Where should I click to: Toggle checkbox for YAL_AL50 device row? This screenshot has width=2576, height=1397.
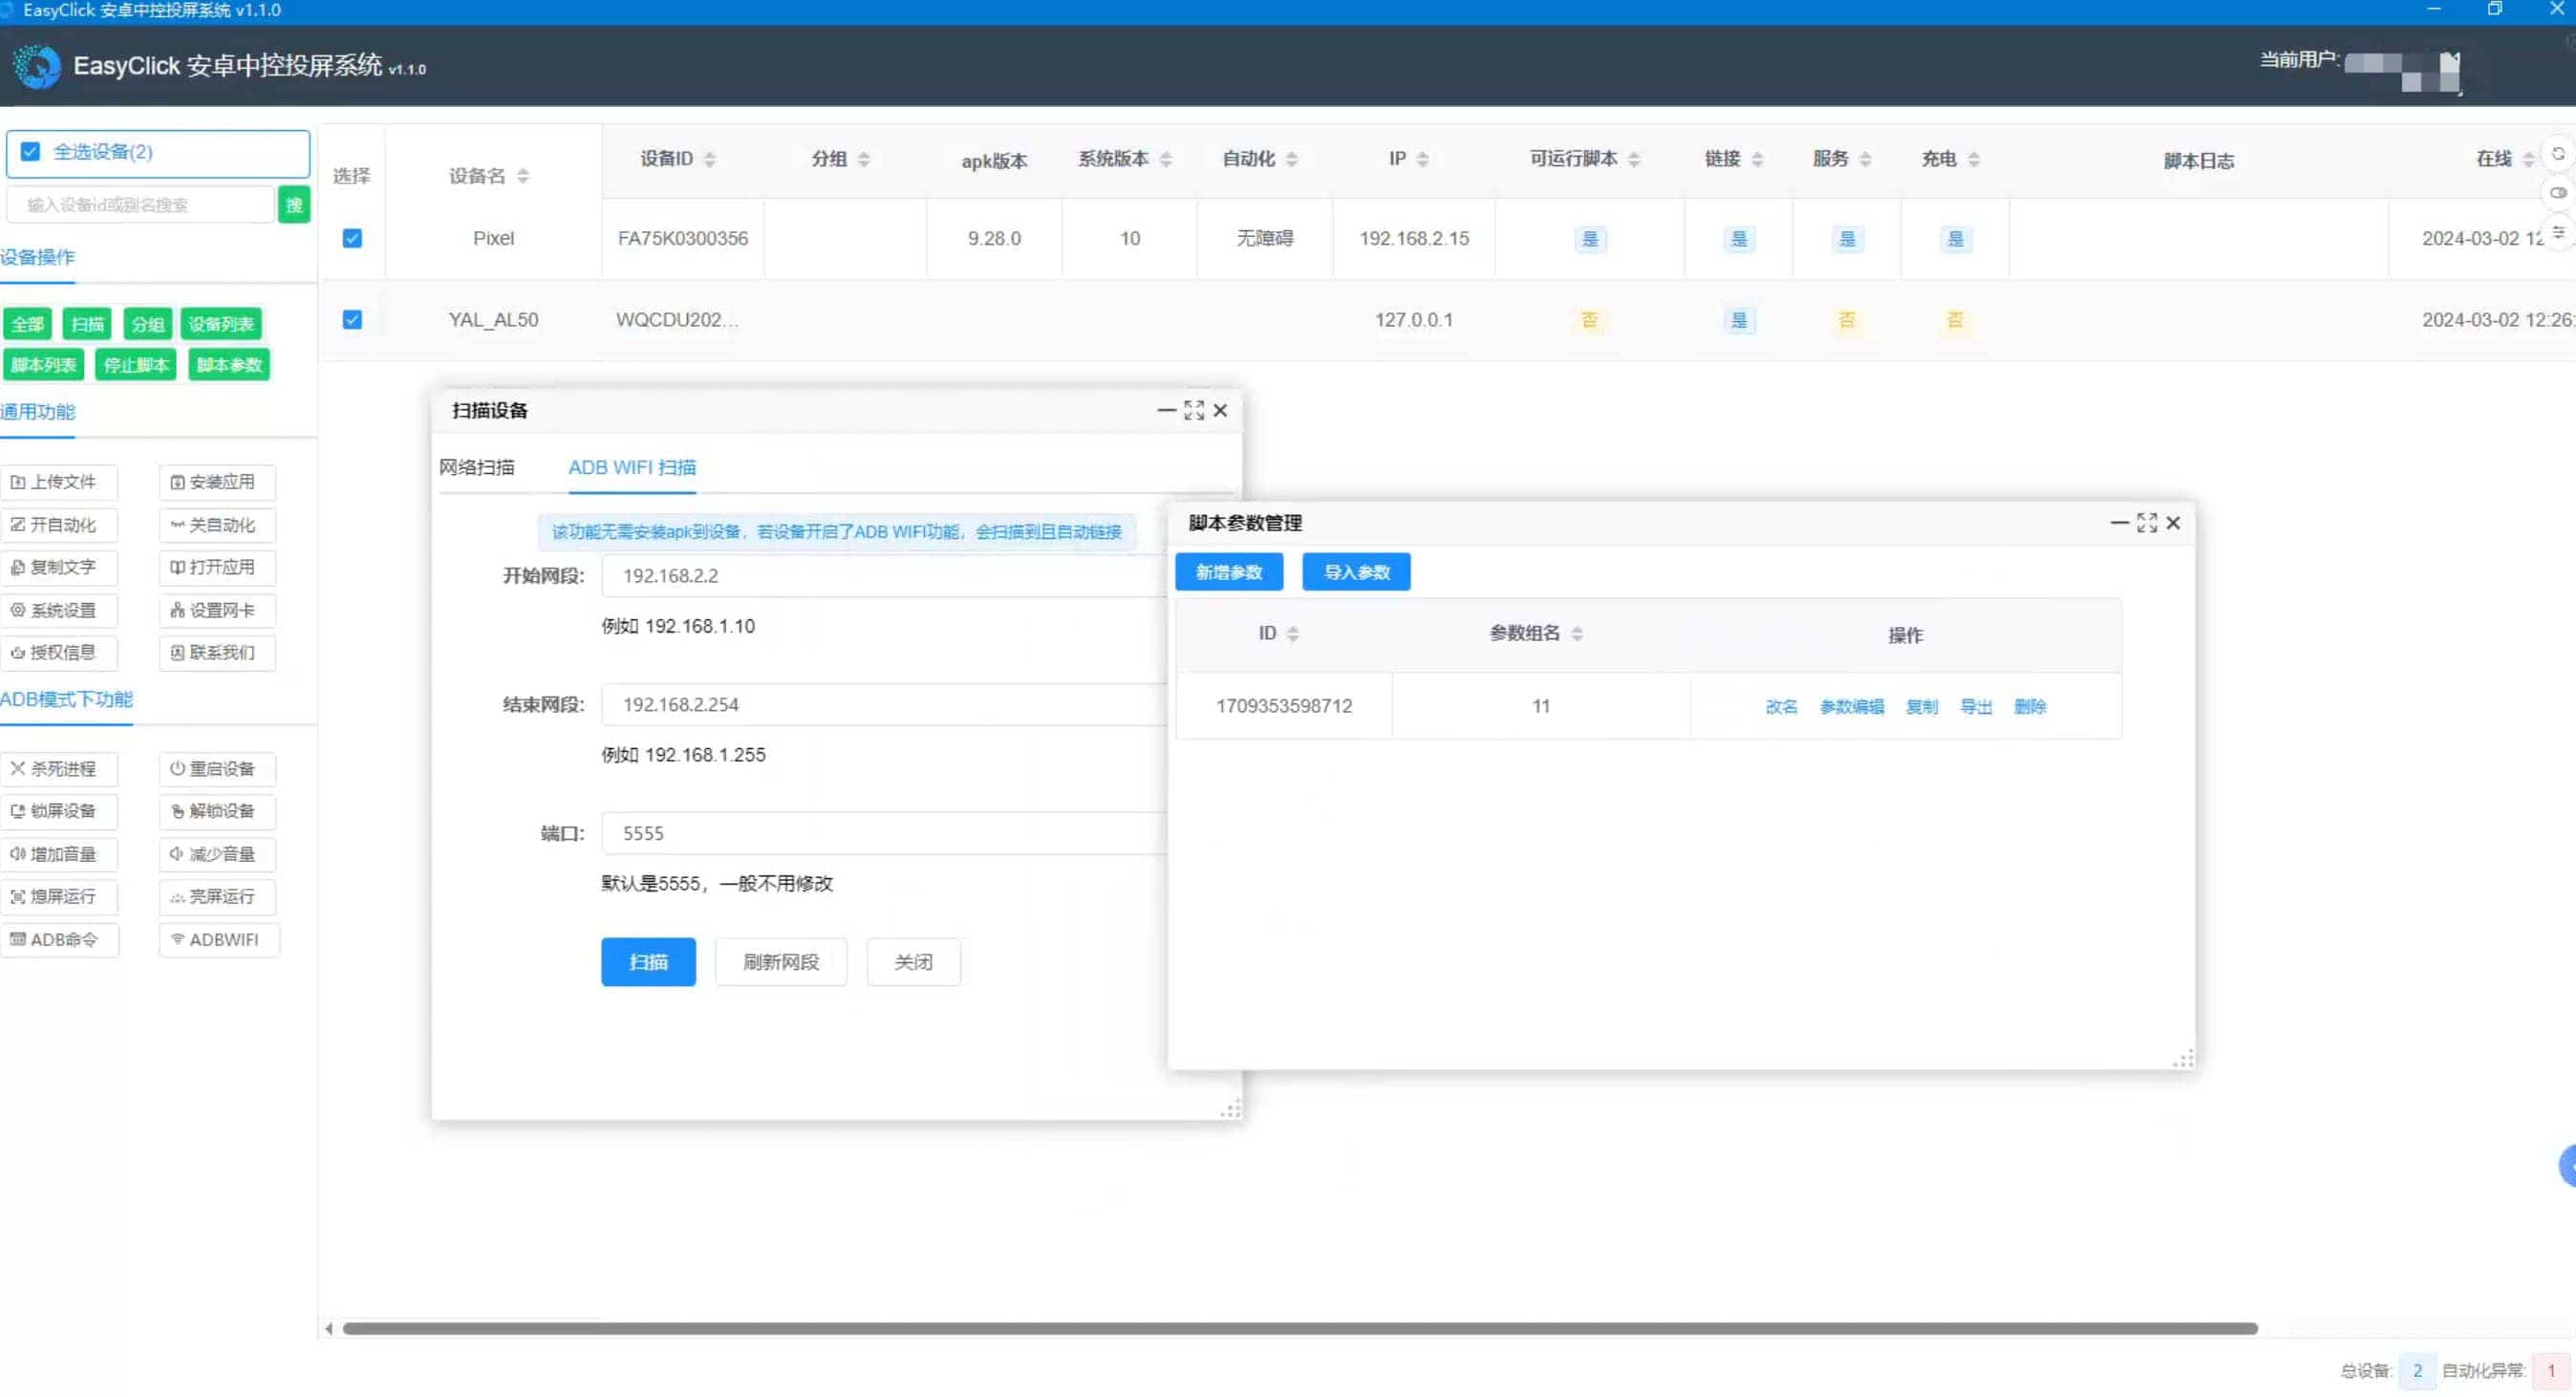(353, 318)
